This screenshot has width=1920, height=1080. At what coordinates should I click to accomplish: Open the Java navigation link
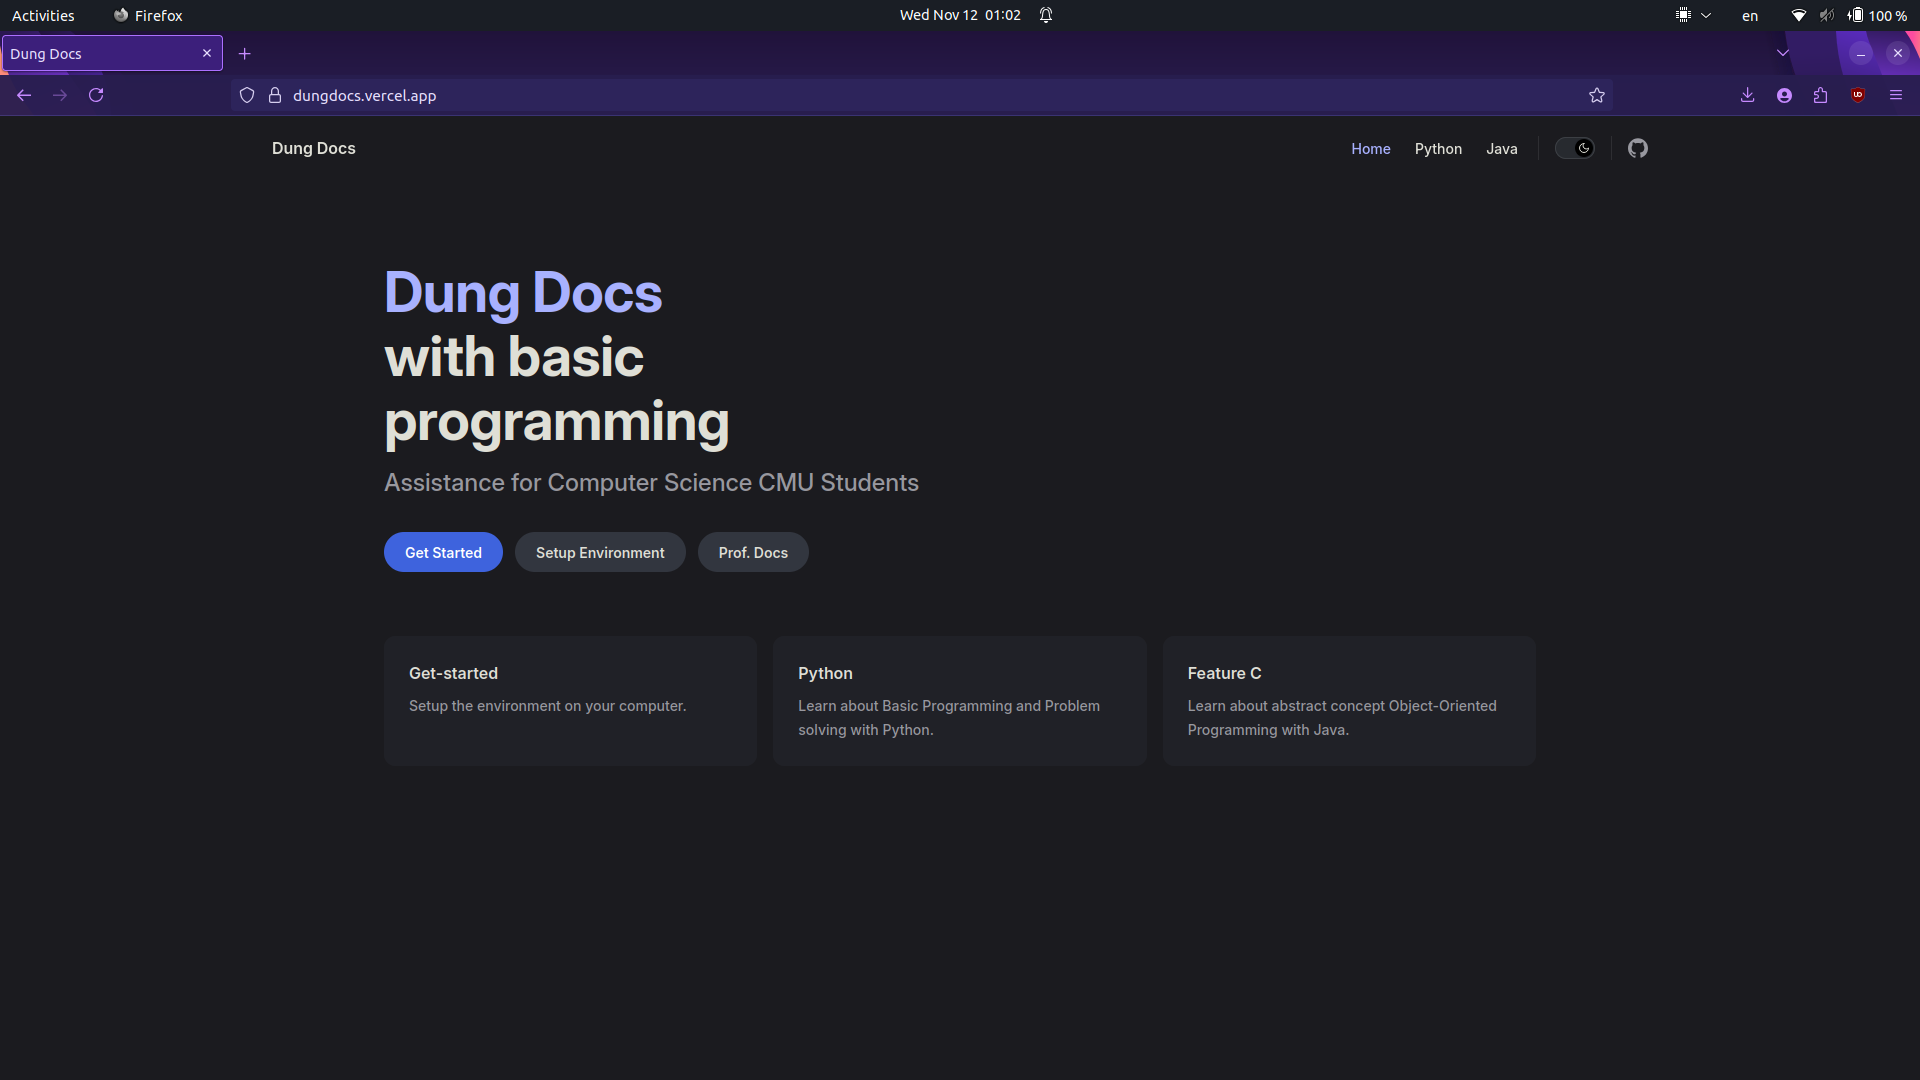coord(1501,149)
